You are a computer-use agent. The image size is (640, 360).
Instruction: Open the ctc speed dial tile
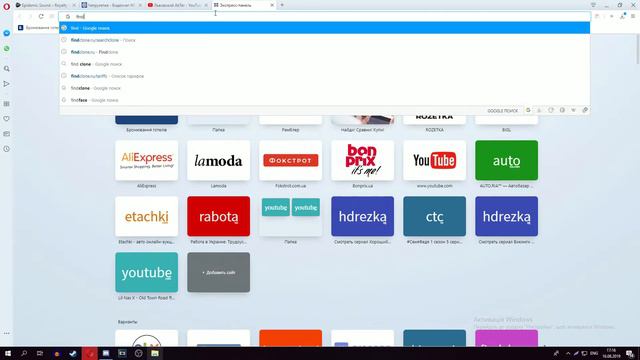tap(434, 216)
